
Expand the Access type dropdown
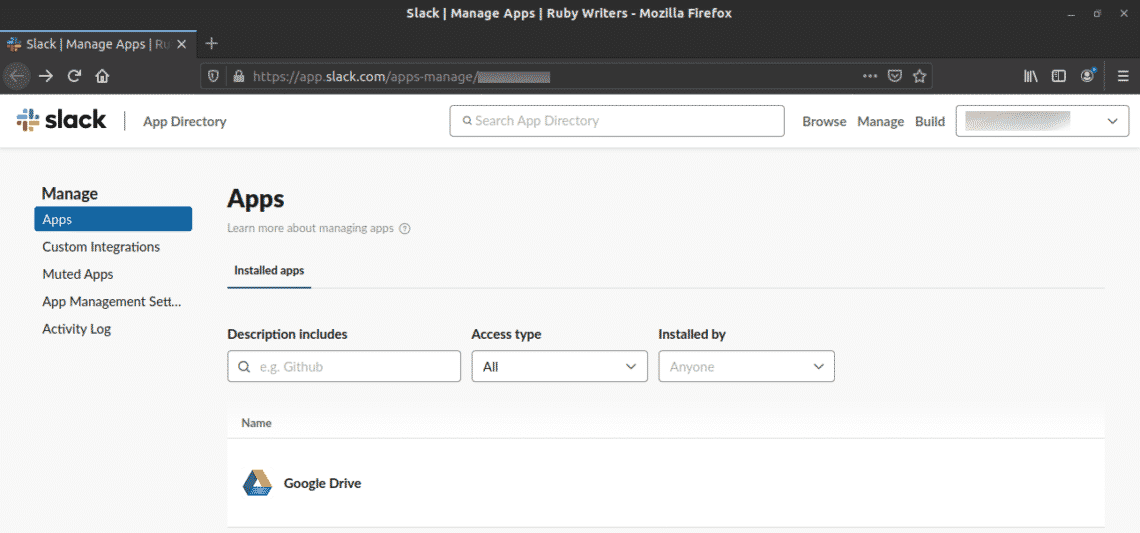tap(559, 367)
